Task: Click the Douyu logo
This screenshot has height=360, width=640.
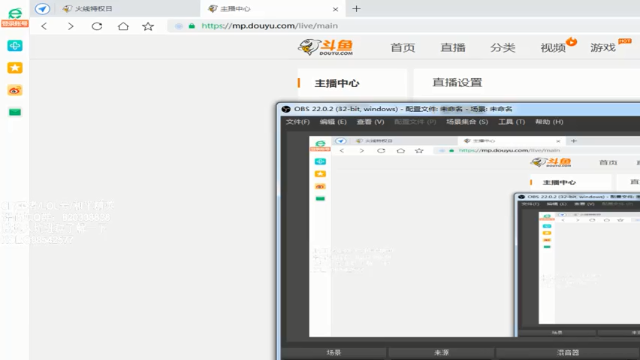Action: pyautogui.click(x=325, y=47)
